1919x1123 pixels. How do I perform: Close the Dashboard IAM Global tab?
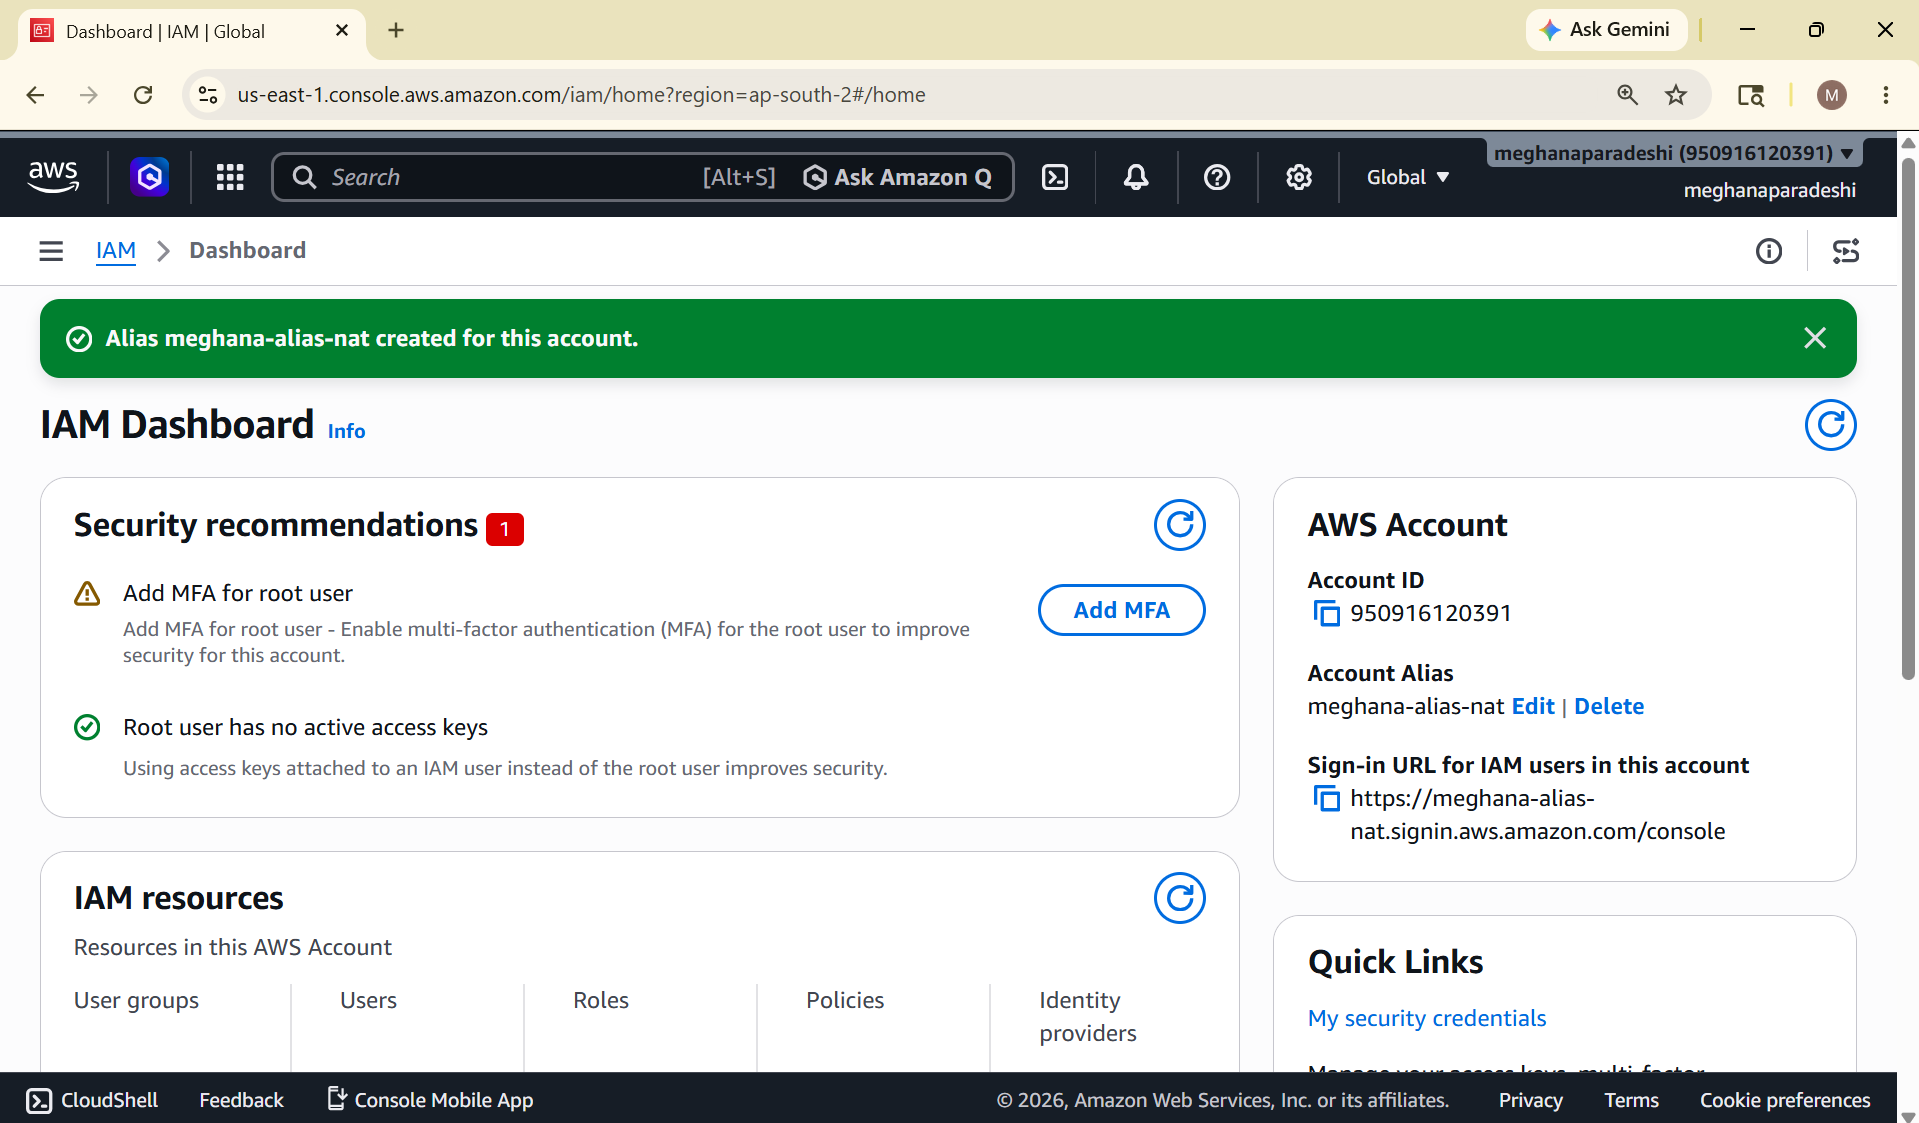click(x=342, y=31)
